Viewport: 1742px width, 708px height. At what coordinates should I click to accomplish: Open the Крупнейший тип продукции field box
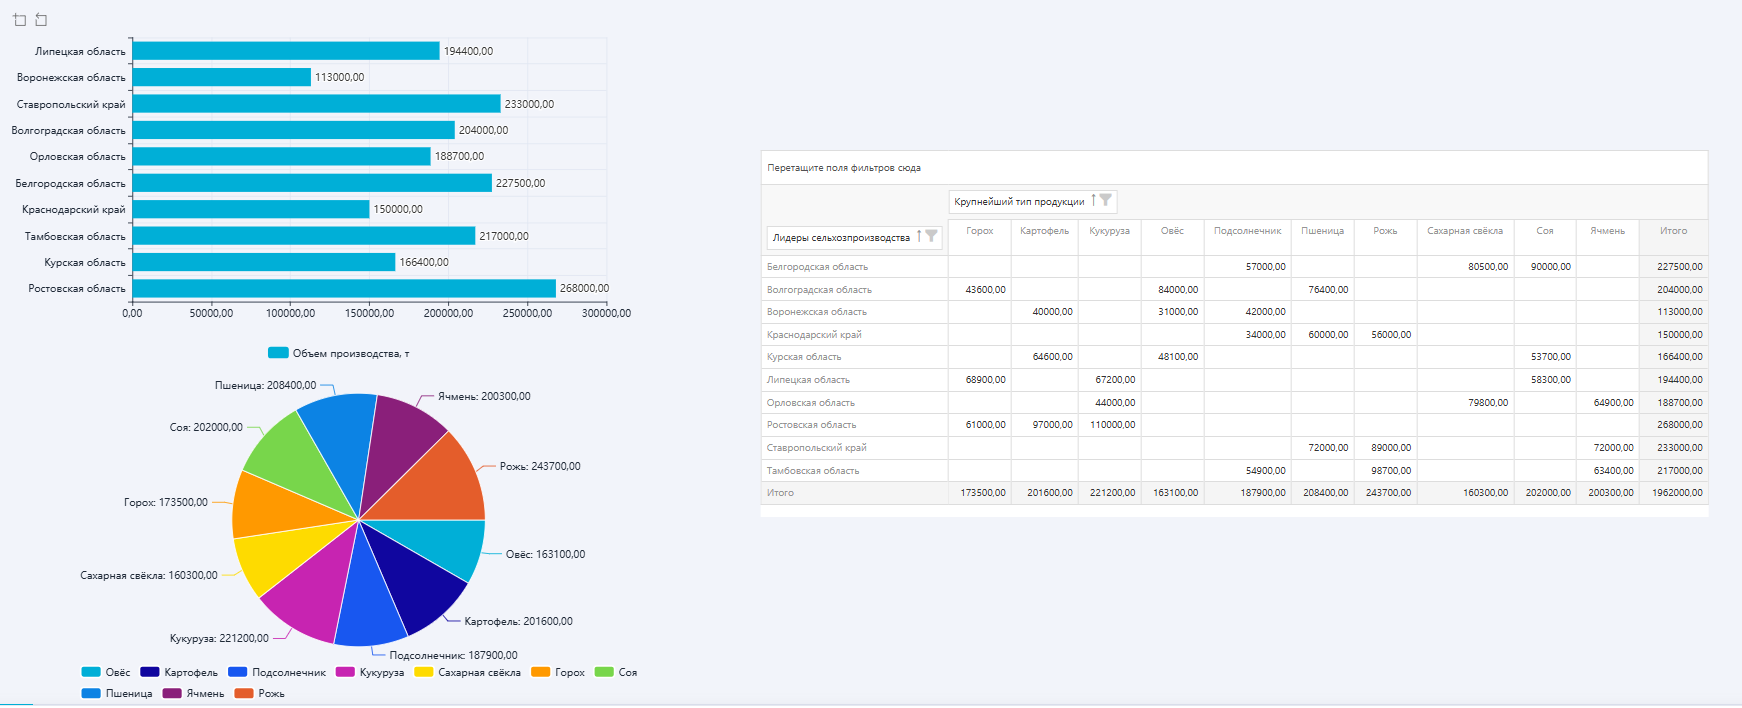tap(1019, 202)
